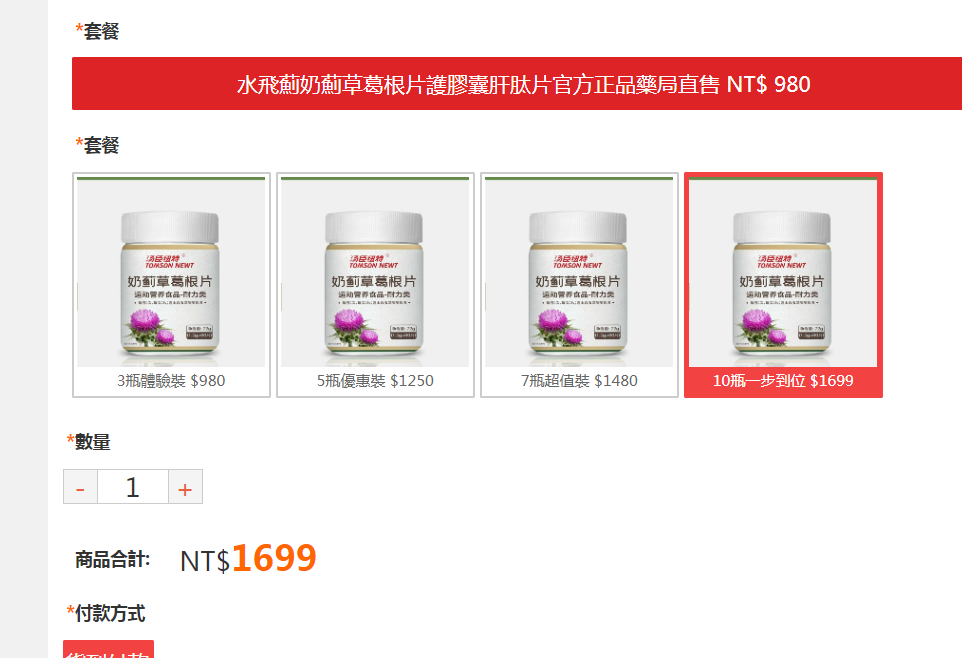This screenshot has width=962, height=658.
Task: Select the partially visible red payment method button
Action: pyautogui.click(x=109, y=649)
